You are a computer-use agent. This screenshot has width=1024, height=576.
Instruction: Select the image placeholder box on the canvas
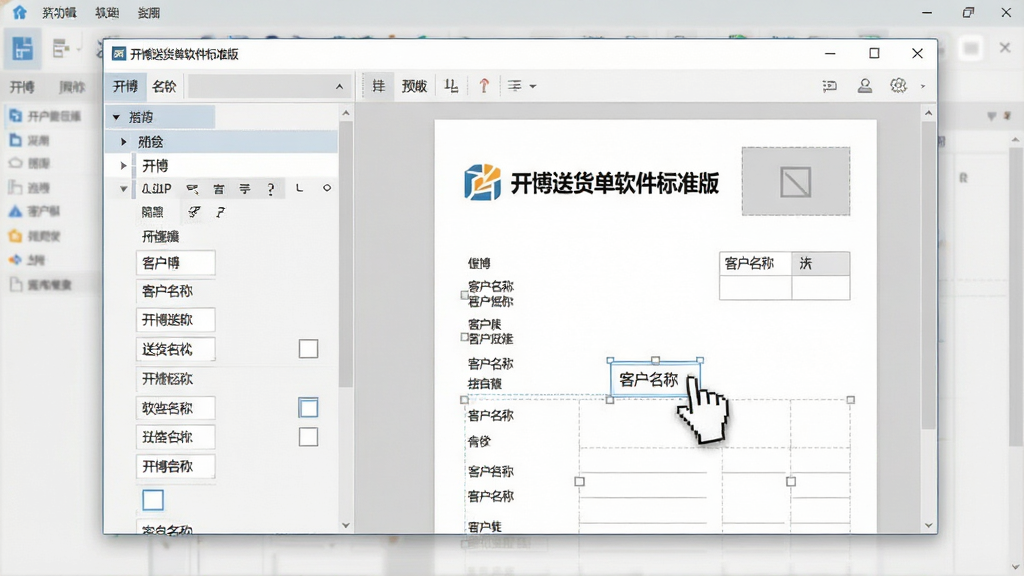click(x=795, y=182)
